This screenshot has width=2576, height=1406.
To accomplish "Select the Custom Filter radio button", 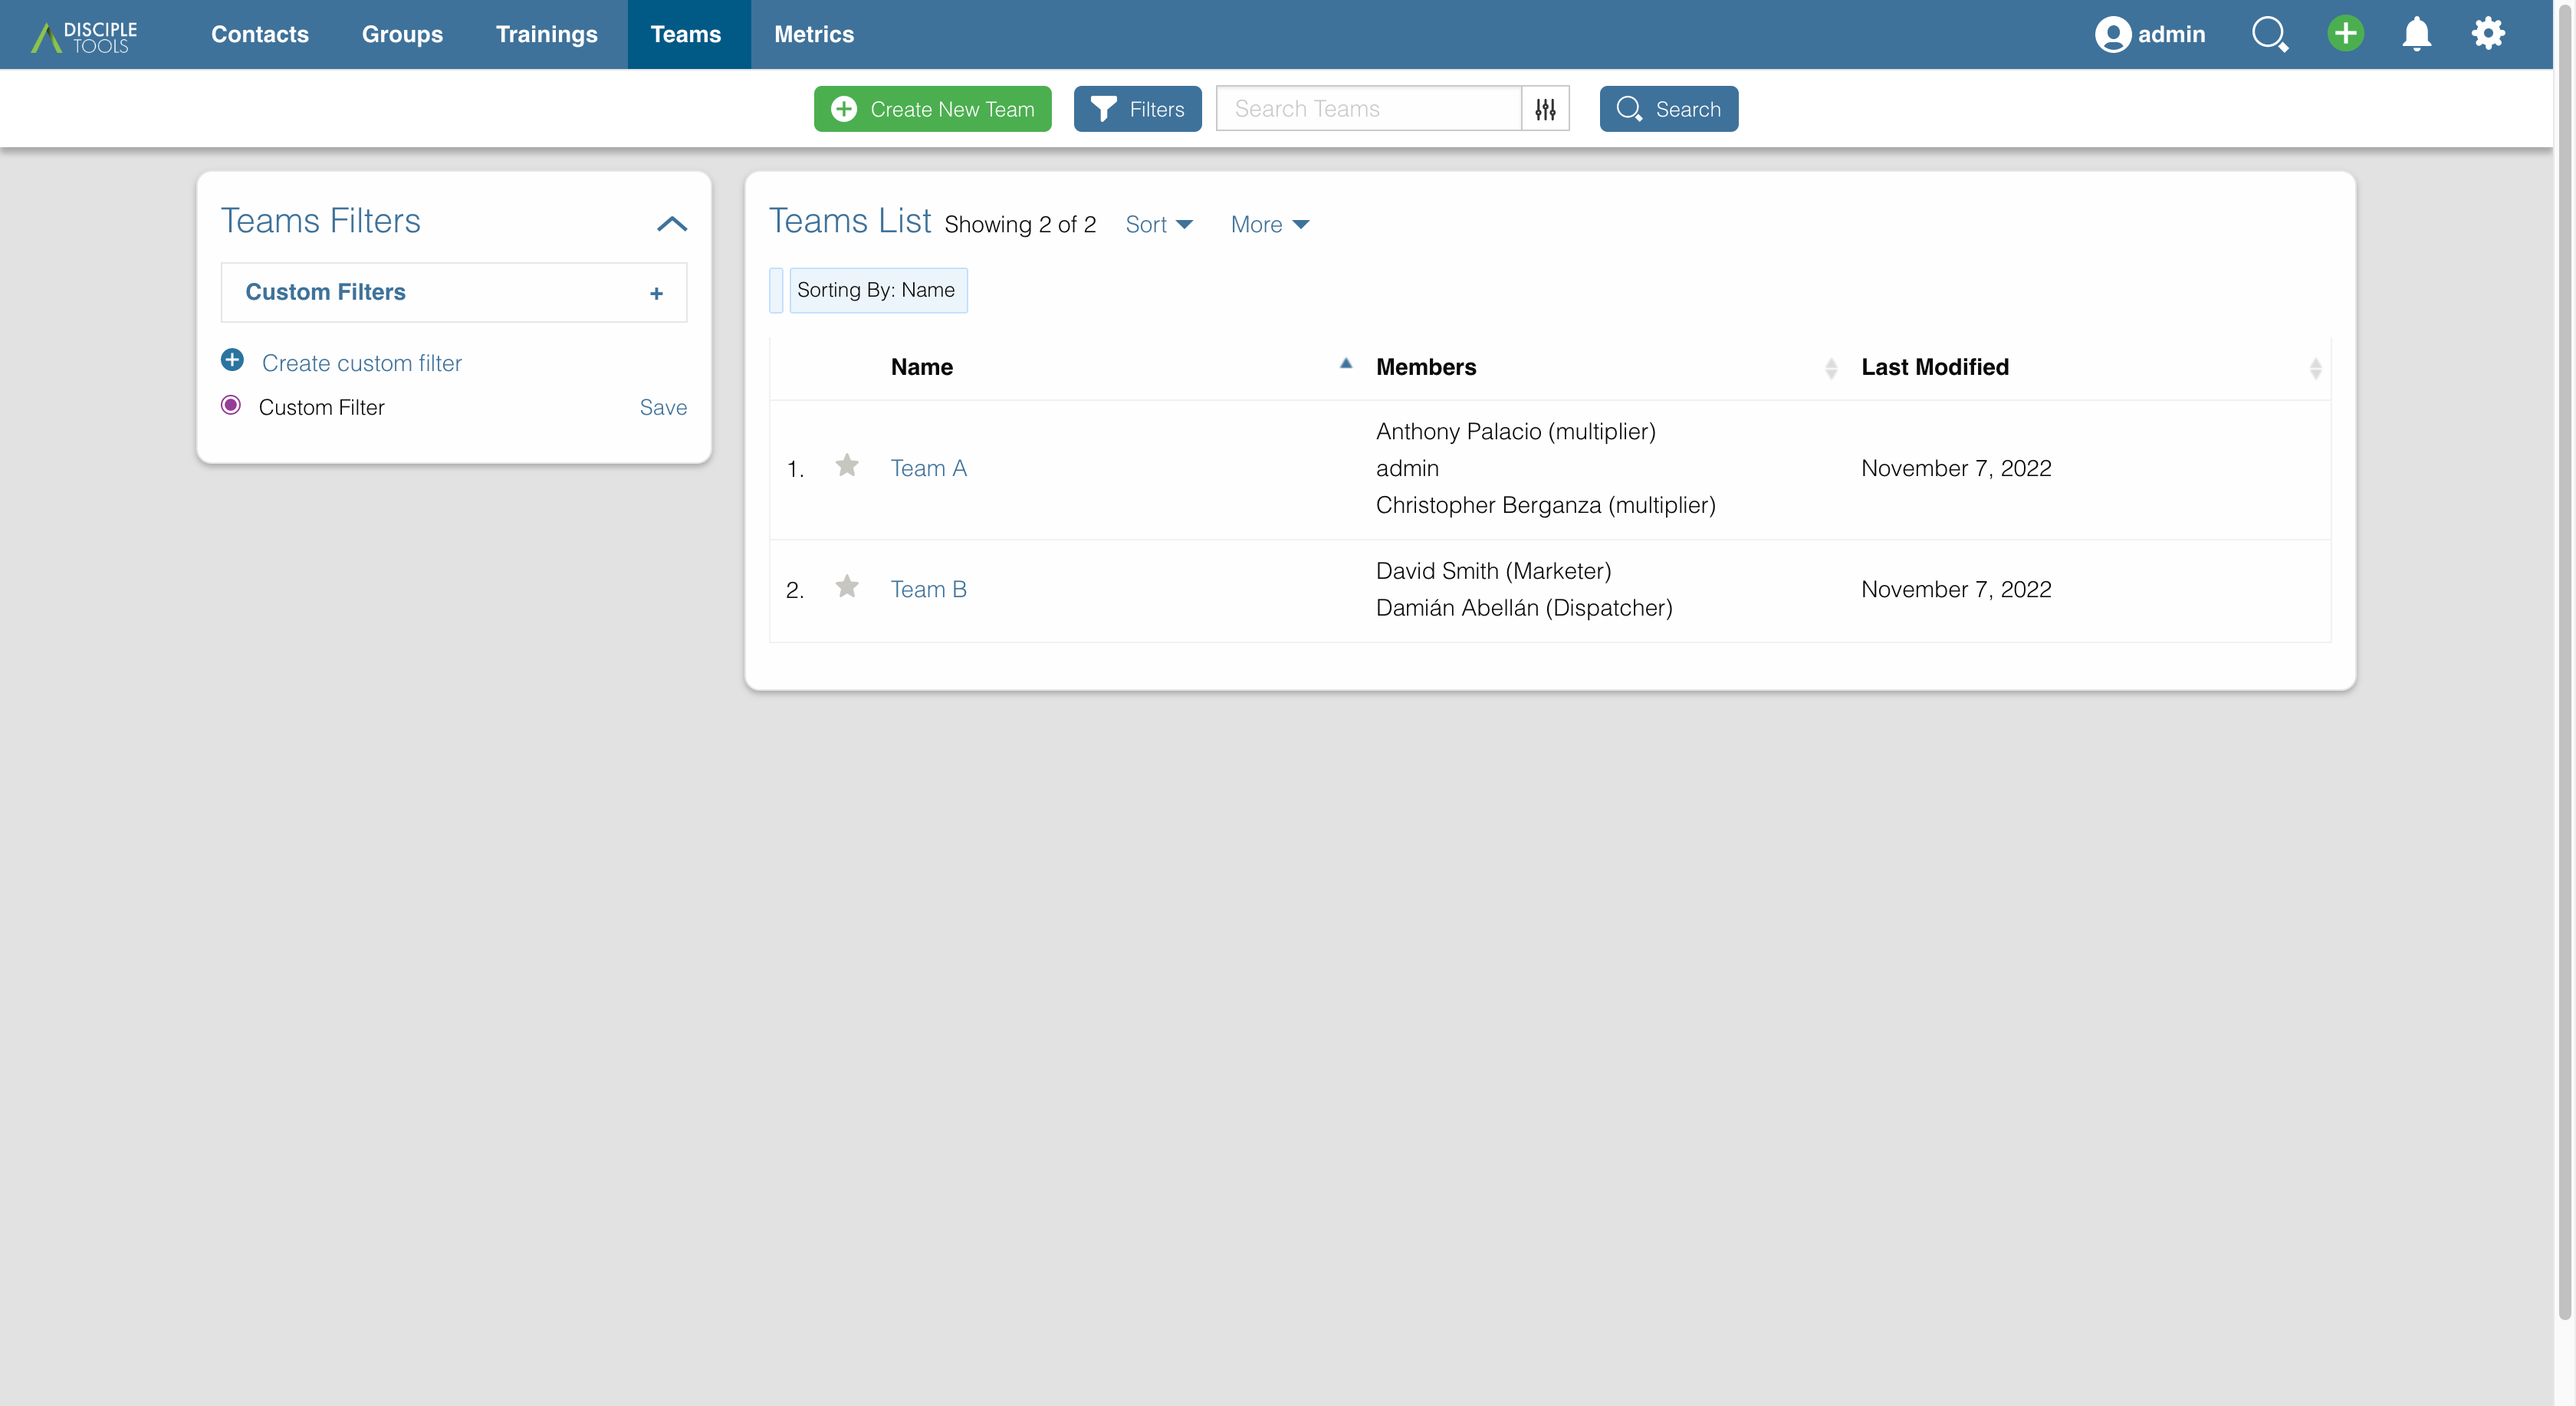I will [231, 405].
